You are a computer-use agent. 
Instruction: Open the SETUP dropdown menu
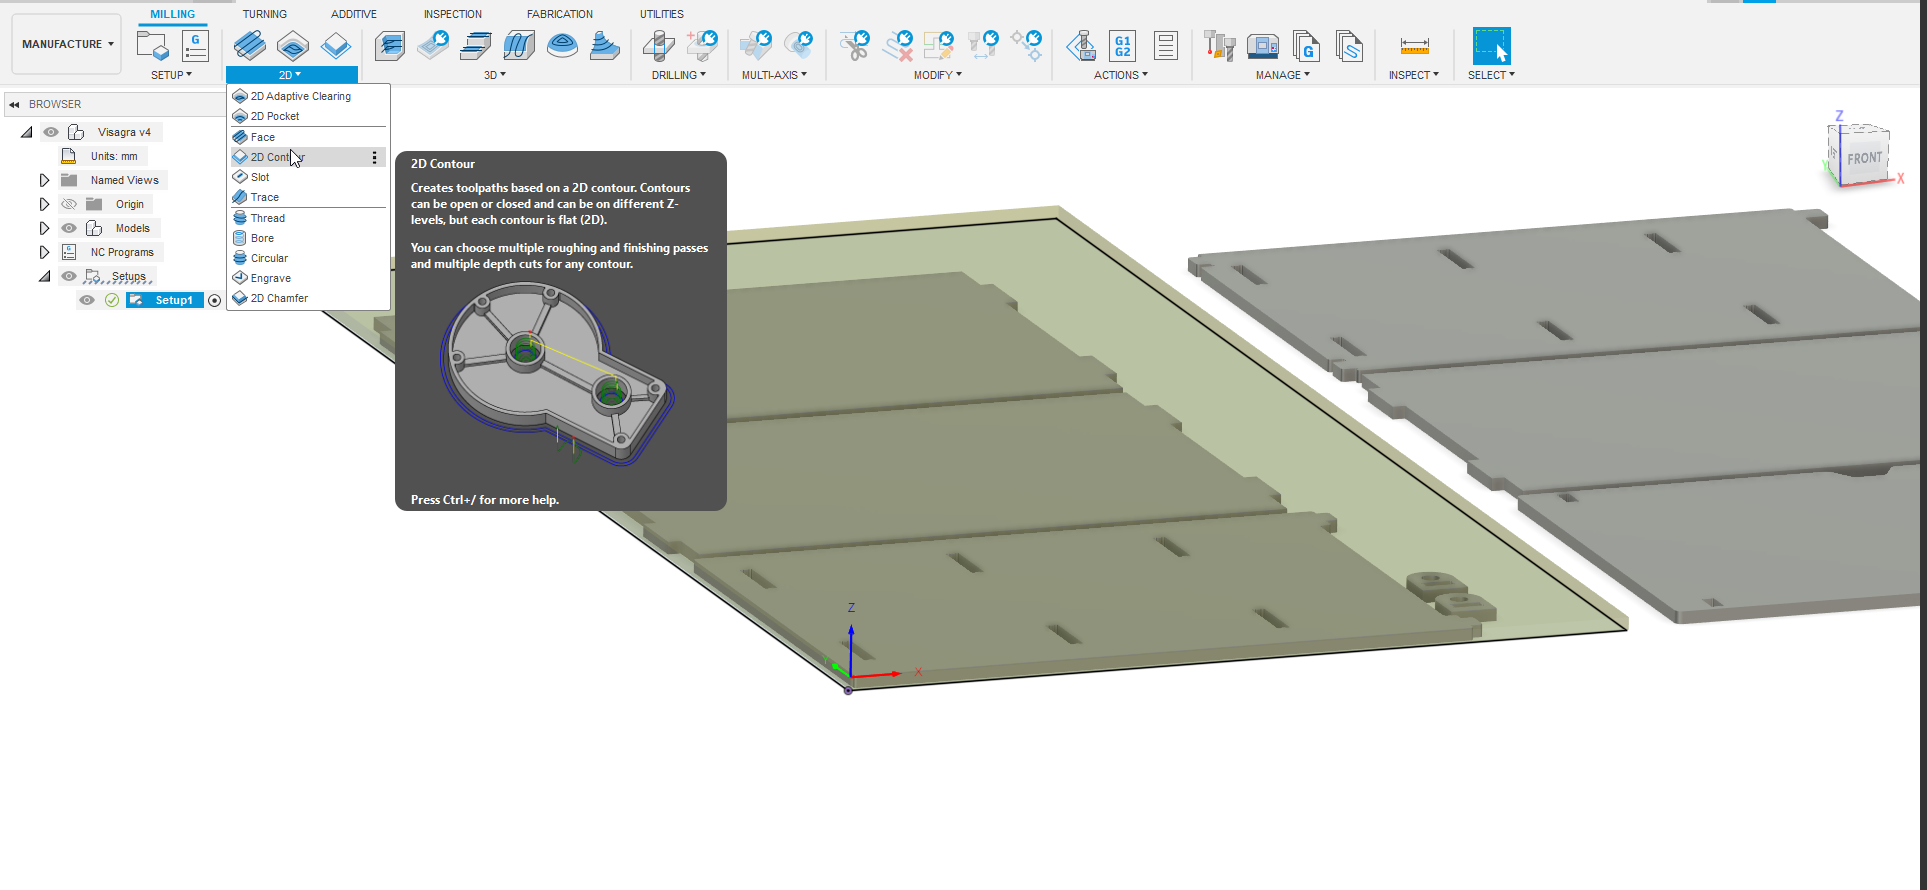pyautogui.click(x=172, y=75)
